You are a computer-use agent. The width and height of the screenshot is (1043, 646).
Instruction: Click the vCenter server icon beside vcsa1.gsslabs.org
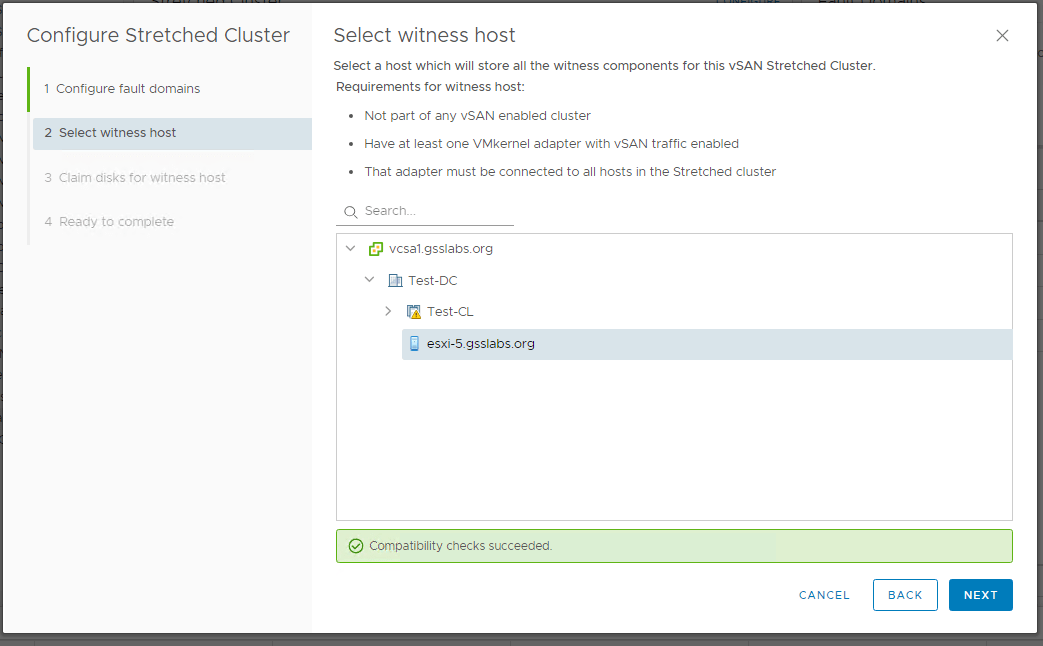tap(376, 249)
